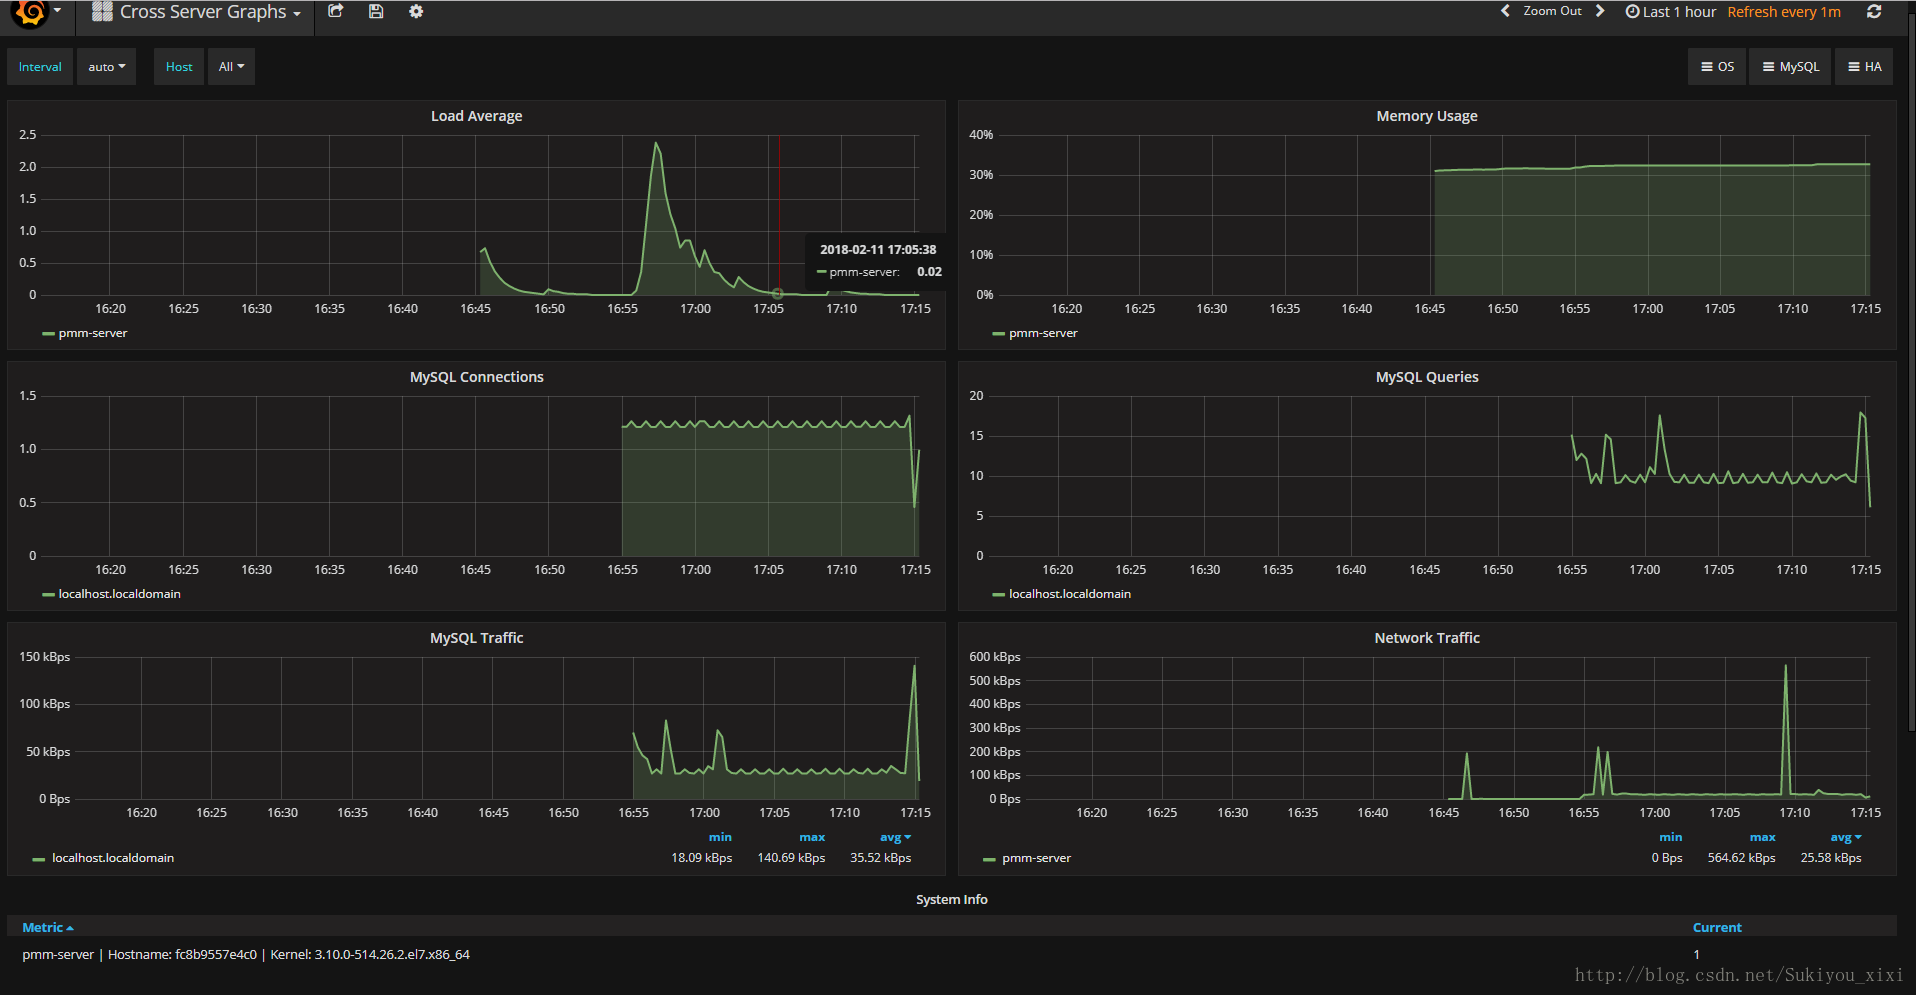Sort MySQL Traffic legend by min

720,837
